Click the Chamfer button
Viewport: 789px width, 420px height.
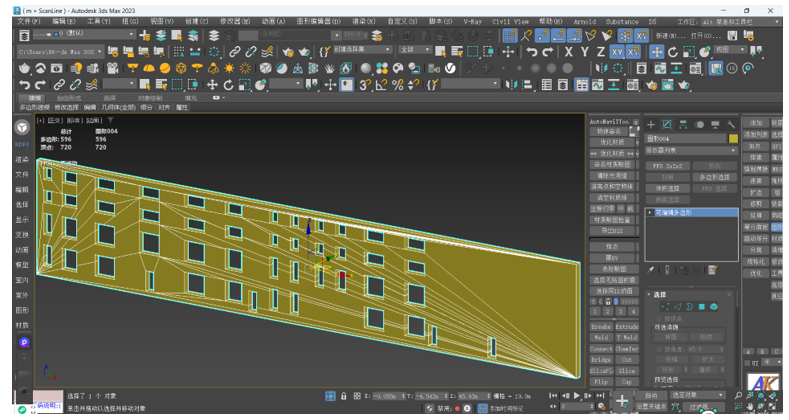(x=627, y=349)
